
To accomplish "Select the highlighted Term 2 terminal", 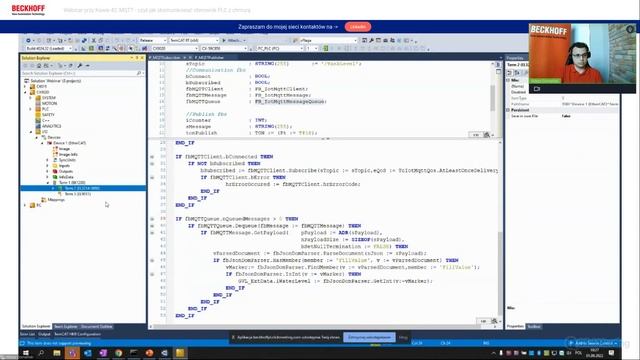I will tap(82, 188).
